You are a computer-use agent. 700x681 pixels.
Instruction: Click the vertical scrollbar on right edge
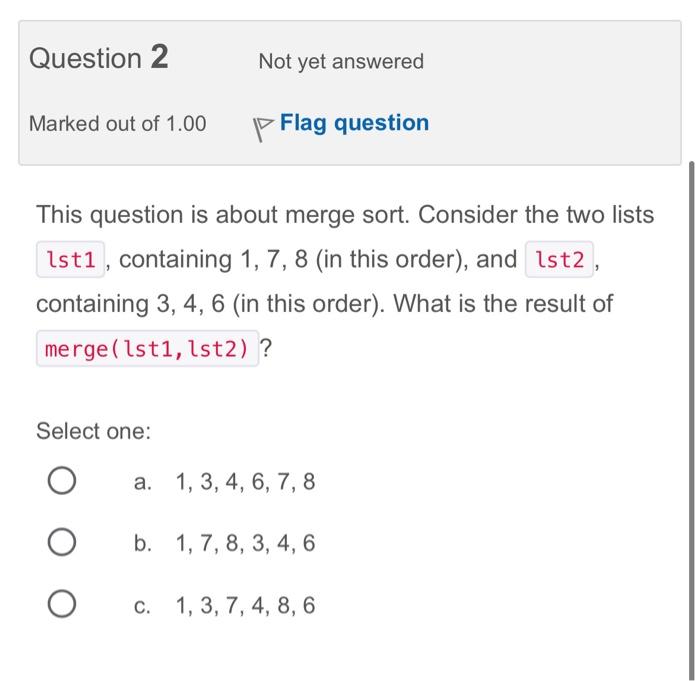click(x=692, y=420)
